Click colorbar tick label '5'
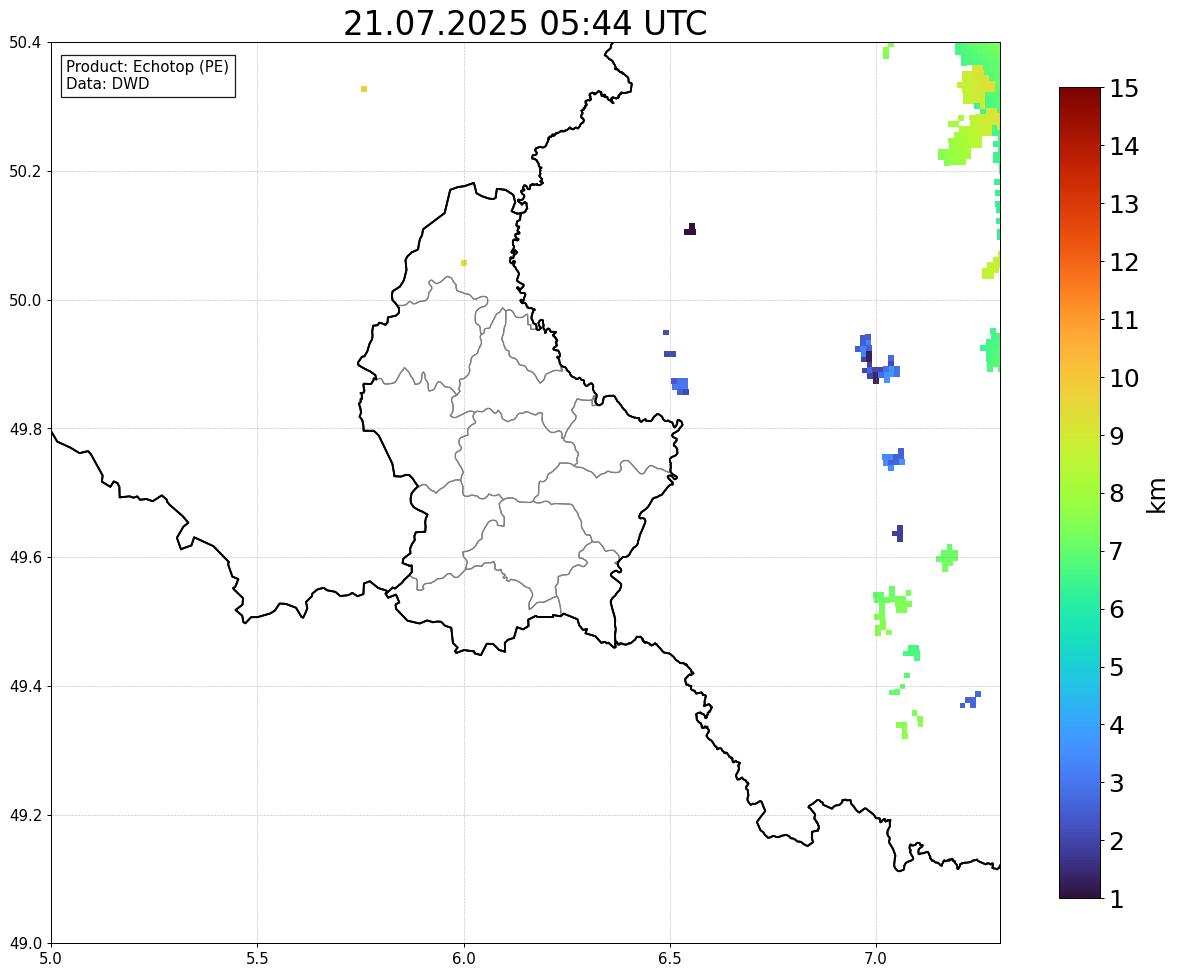This screenshot has height=976, width=1178. [x=1116, y=666]
